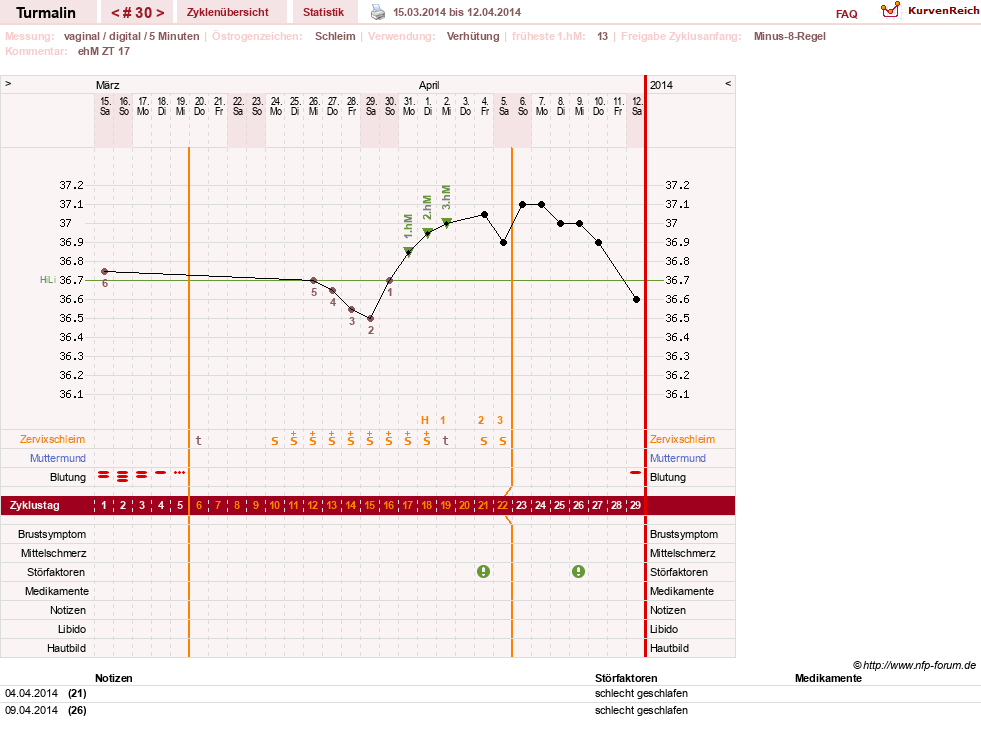
Task: Click the left Blutung row label
Action: click(68, 477)
